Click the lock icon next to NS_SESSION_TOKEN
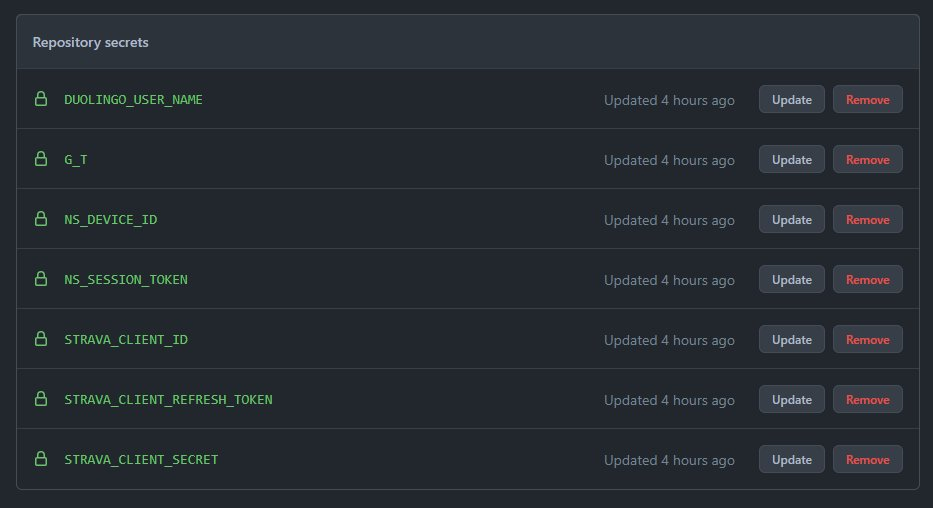933x508 pixels. (41, 279)
